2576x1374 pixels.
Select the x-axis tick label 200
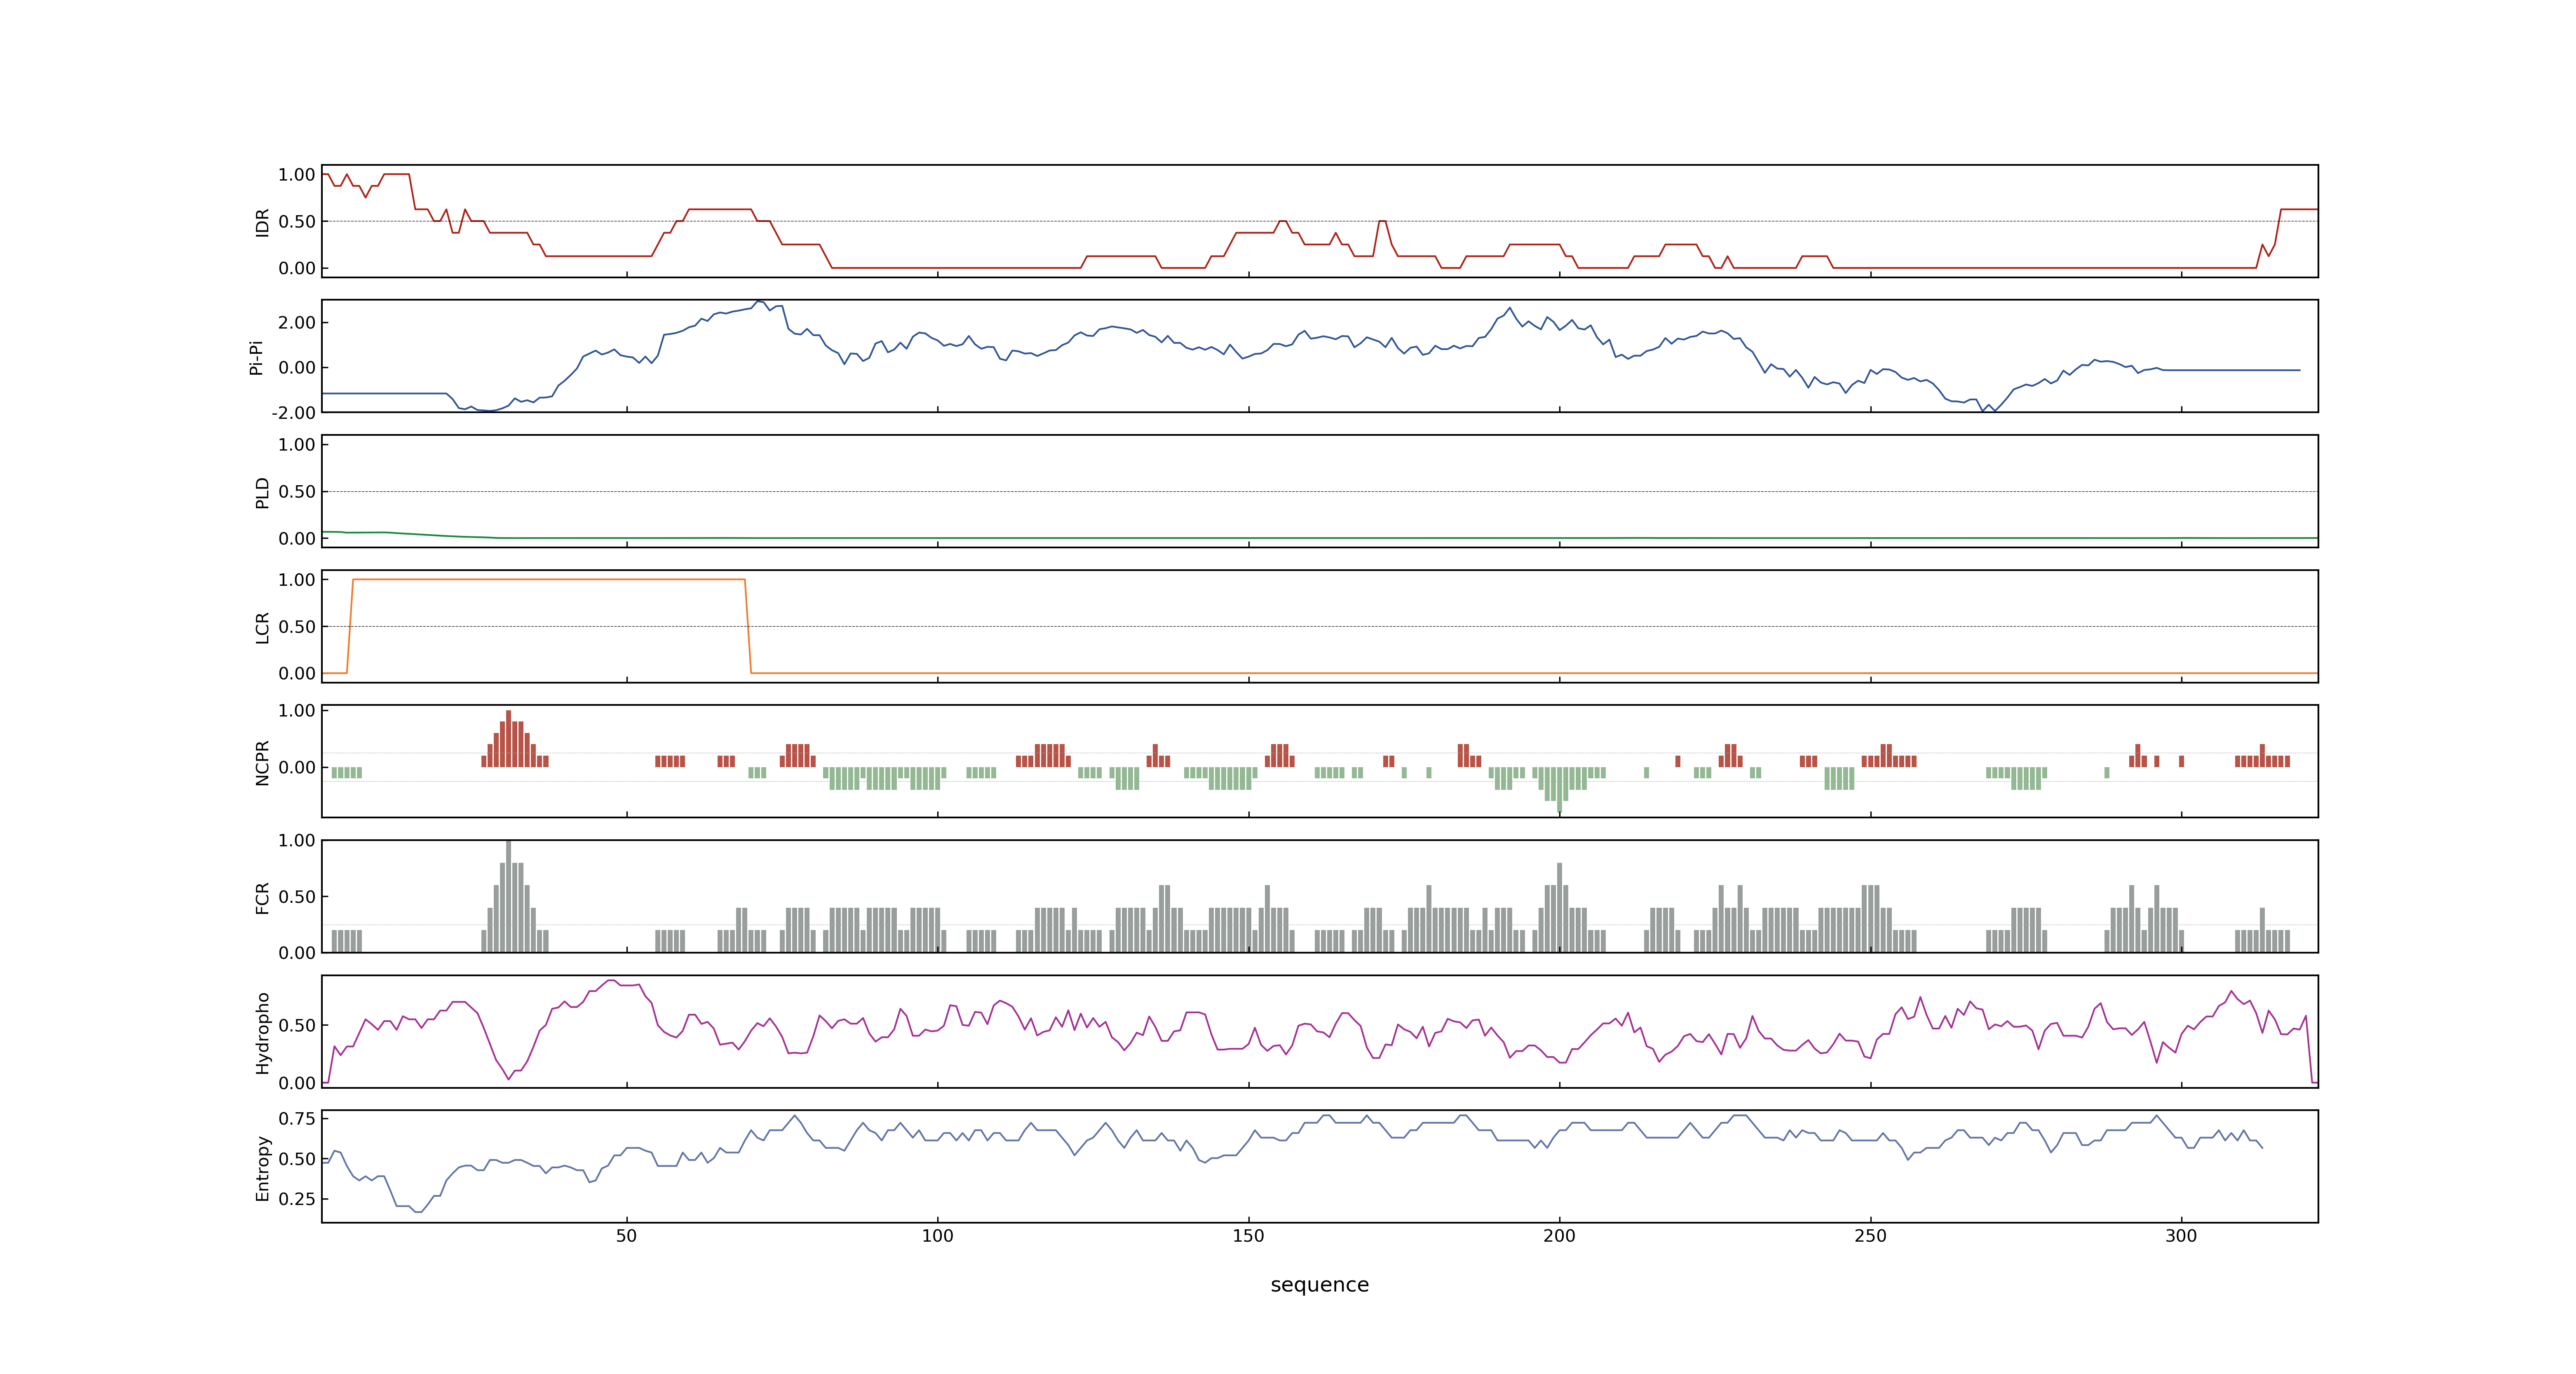[1559, 1236]
